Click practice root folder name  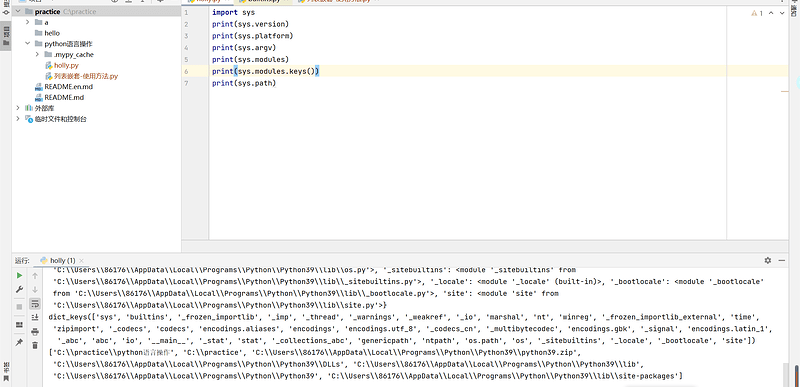click(x=47, y=12)
